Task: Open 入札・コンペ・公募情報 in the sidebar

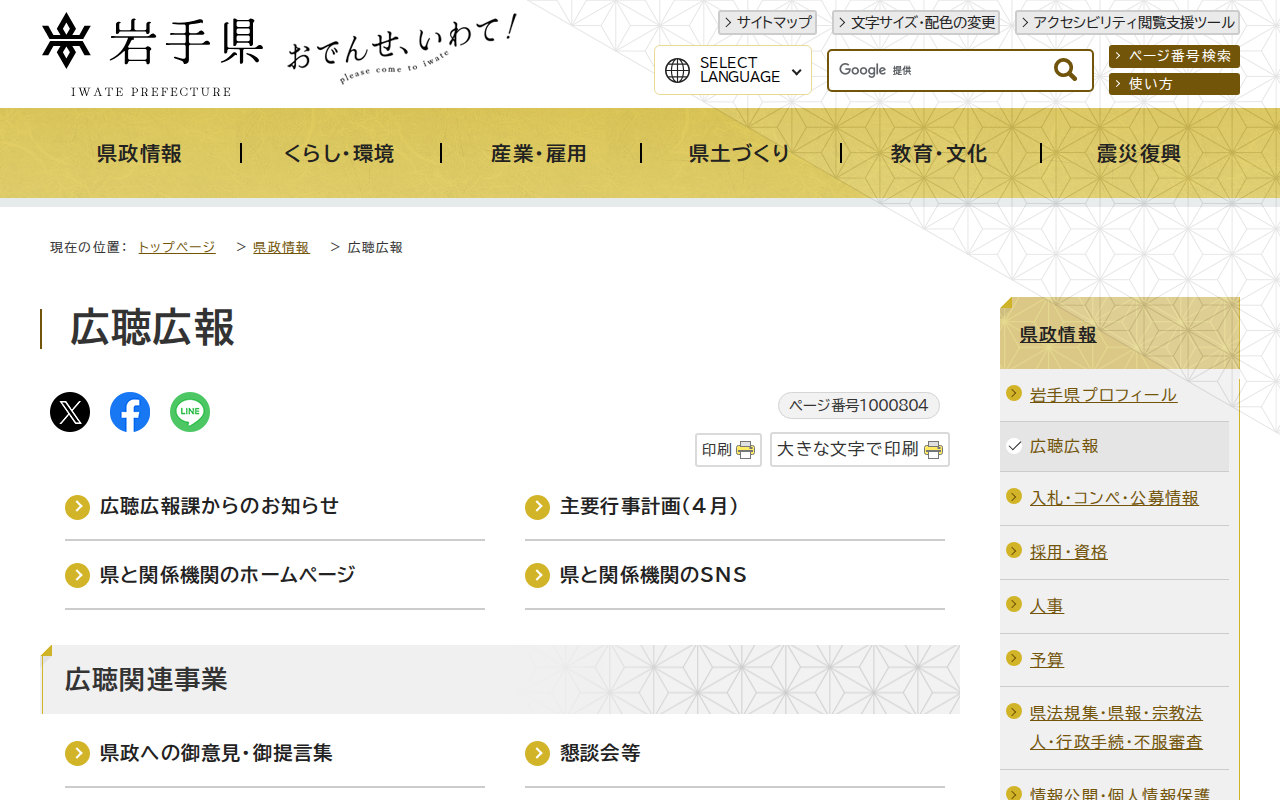Action: pos(1115,497)
